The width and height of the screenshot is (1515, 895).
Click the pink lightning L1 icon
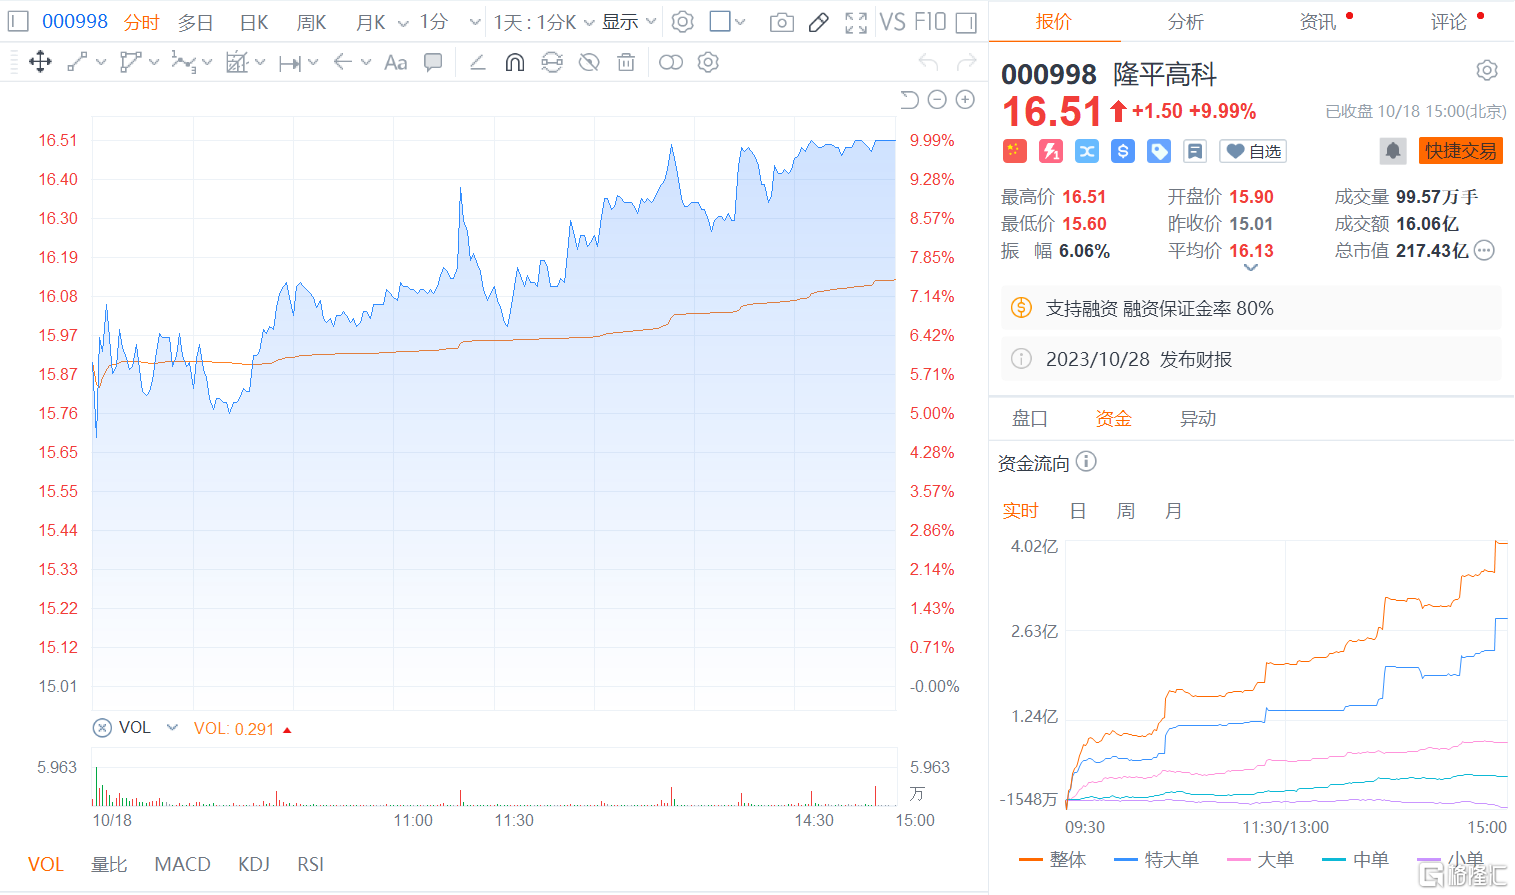[x=1051, y=151]
